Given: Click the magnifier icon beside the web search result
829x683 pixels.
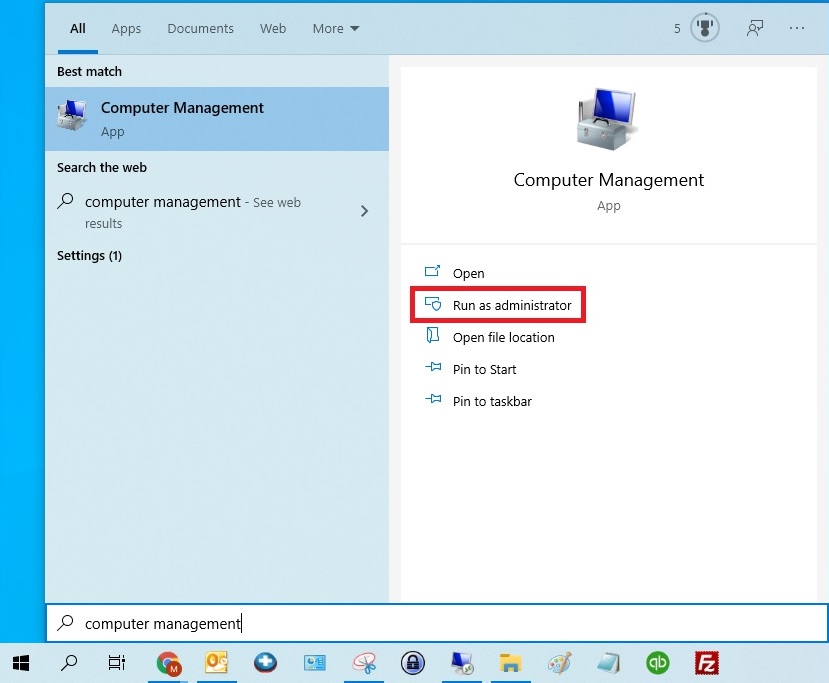Looking at the screenshot, I should [66, 201].
